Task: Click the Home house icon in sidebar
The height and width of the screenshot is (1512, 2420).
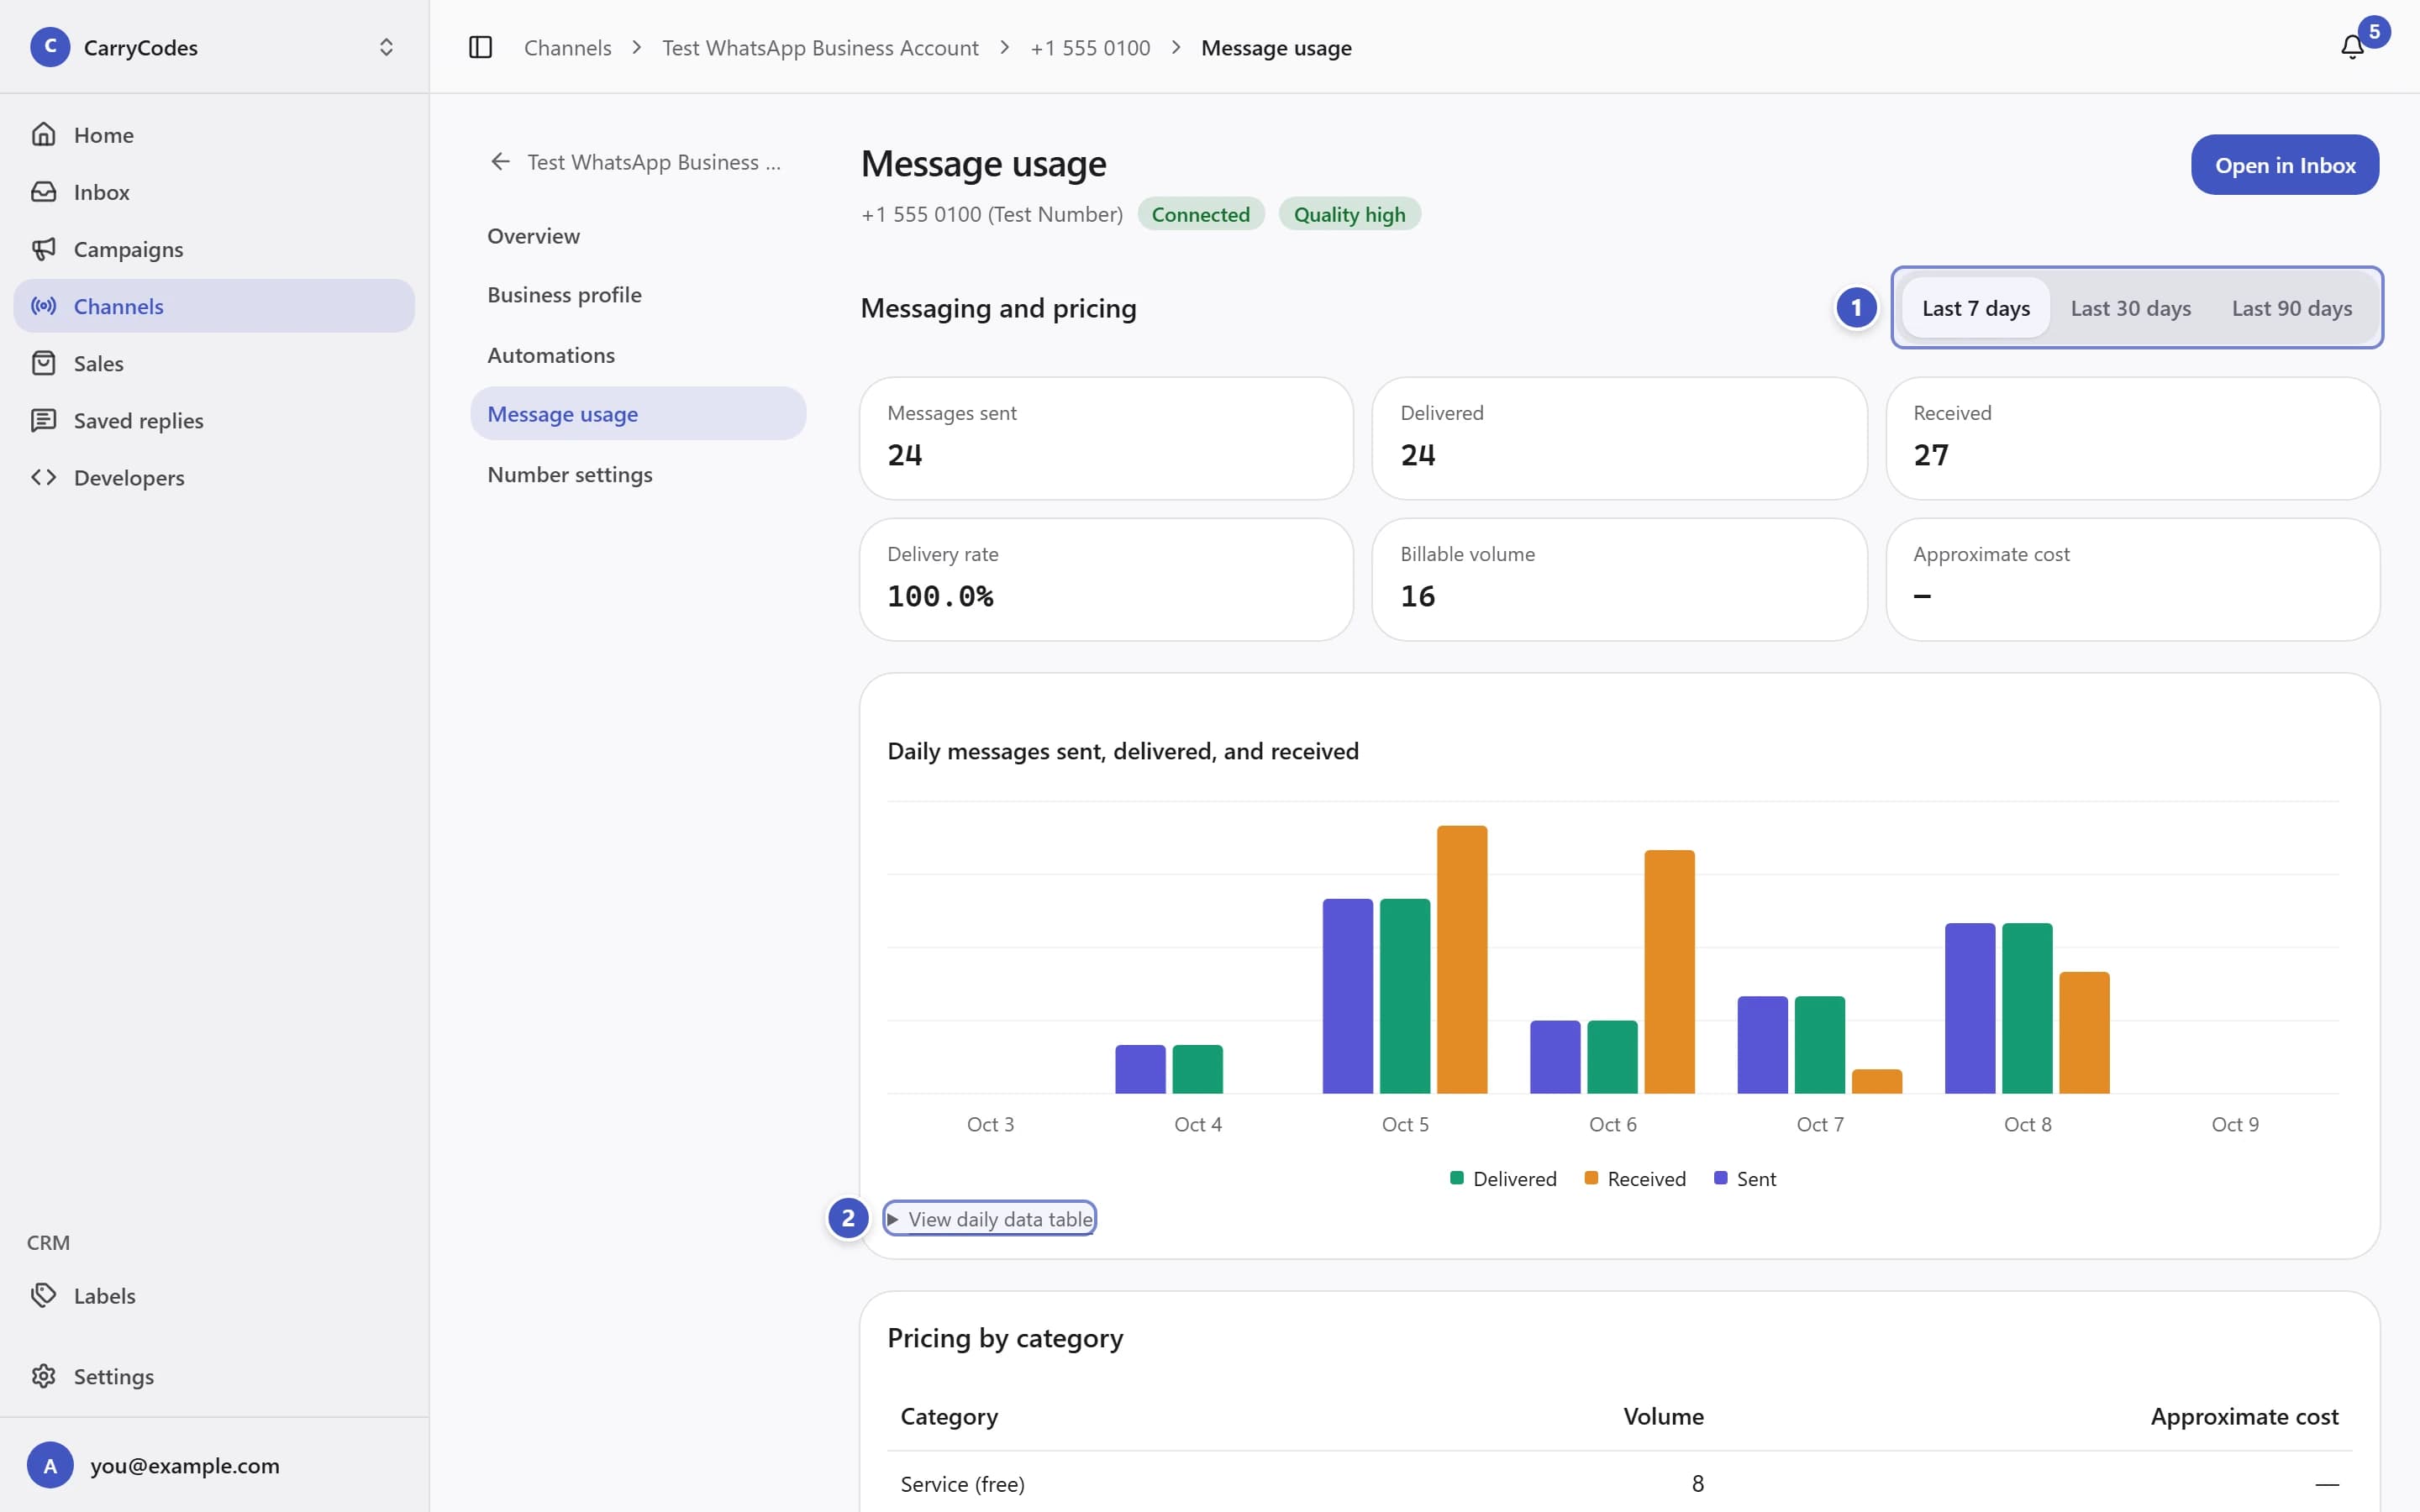Action: tap(43, 134)
